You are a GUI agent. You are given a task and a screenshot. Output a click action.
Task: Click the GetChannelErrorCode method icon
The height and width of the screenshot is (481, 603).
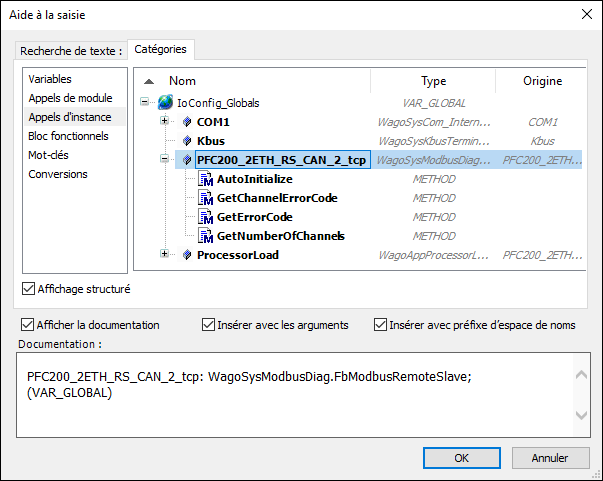click(x=205, y=198)
